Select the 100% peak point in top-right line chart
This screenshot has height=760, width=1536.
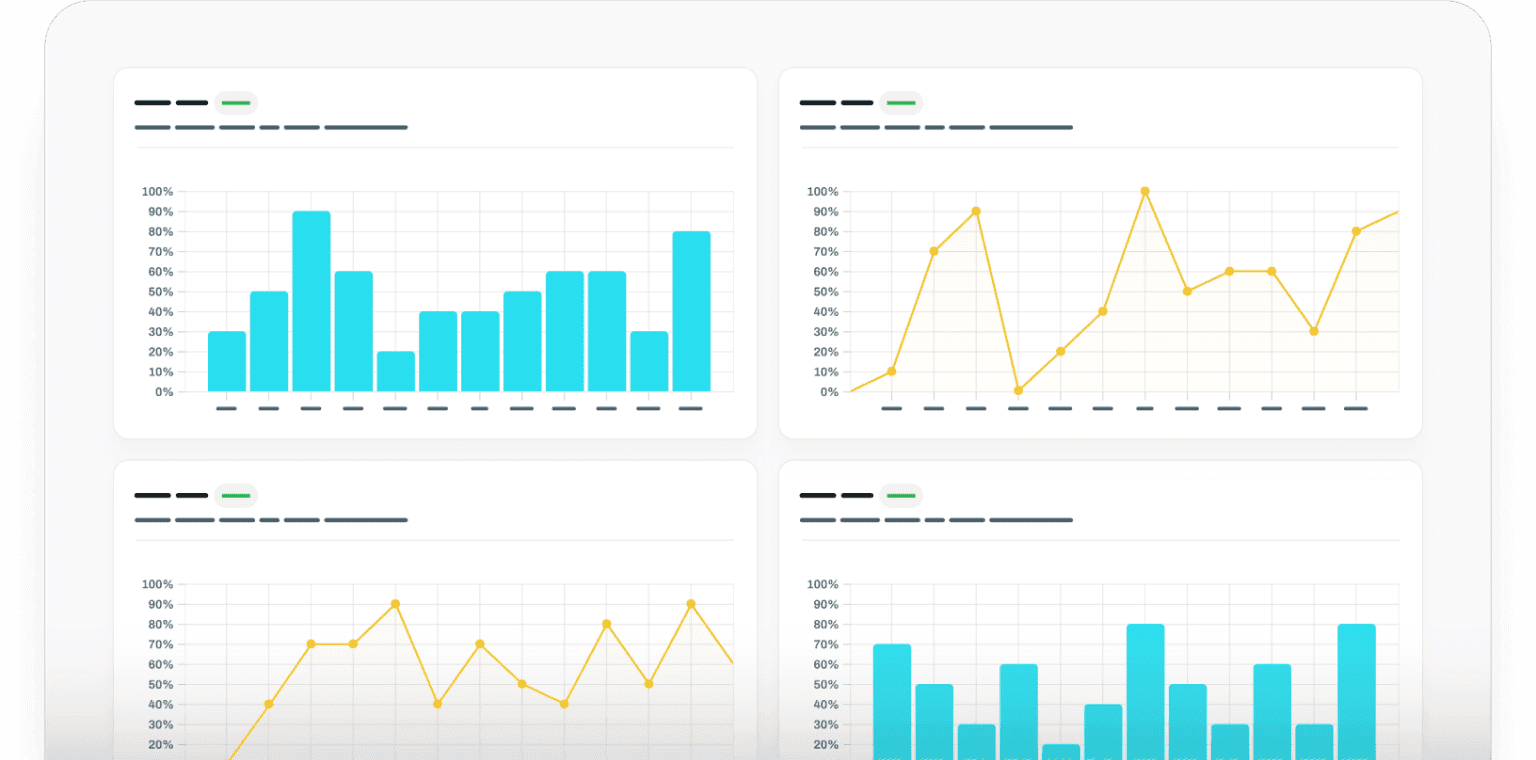click(x=1145, y=191)
